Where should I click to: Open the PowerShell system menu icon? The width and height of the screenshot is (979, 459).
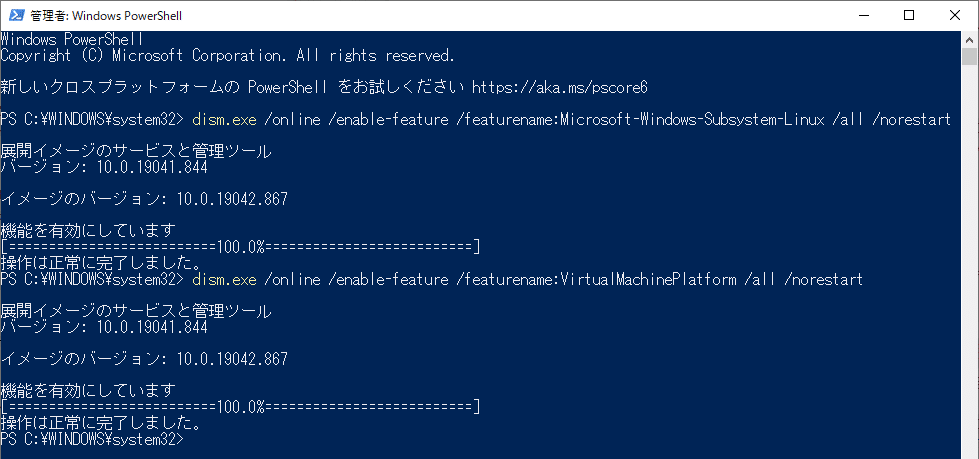[15, 15]
